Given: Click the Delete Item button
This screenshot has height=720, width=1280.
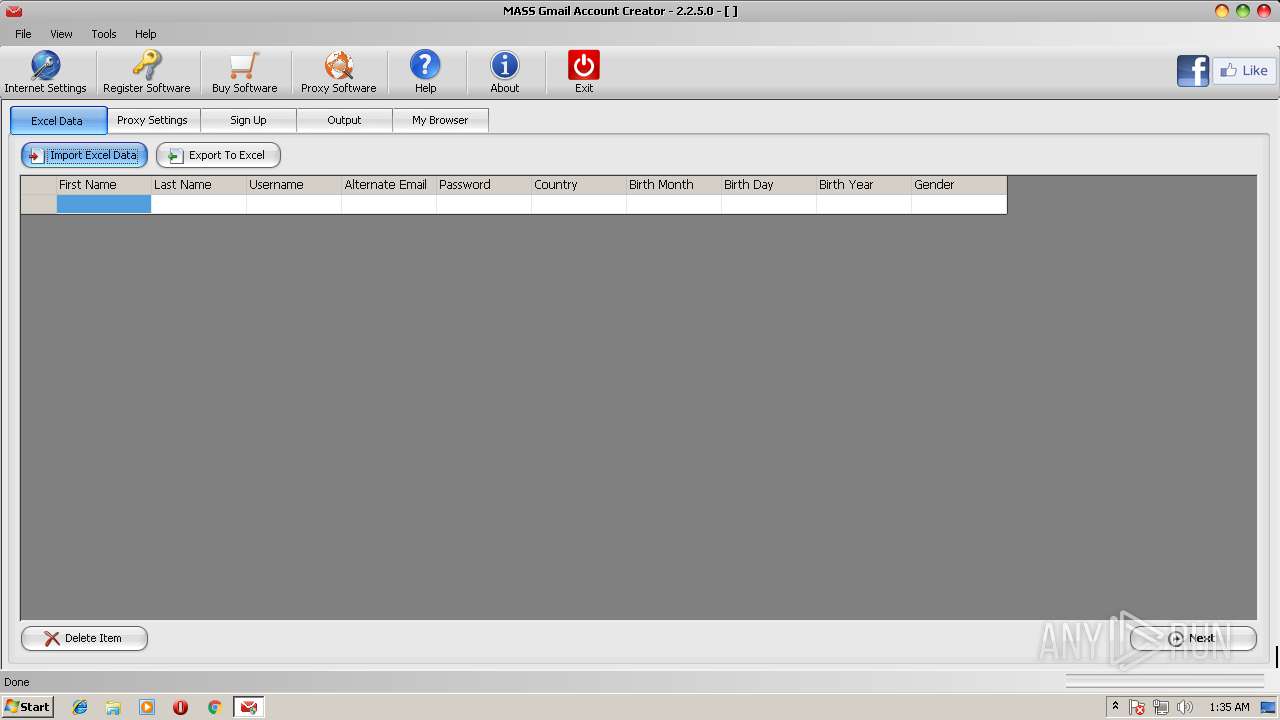Looking at the screenshot, I should pyautogui.click(x=84, y=638).
